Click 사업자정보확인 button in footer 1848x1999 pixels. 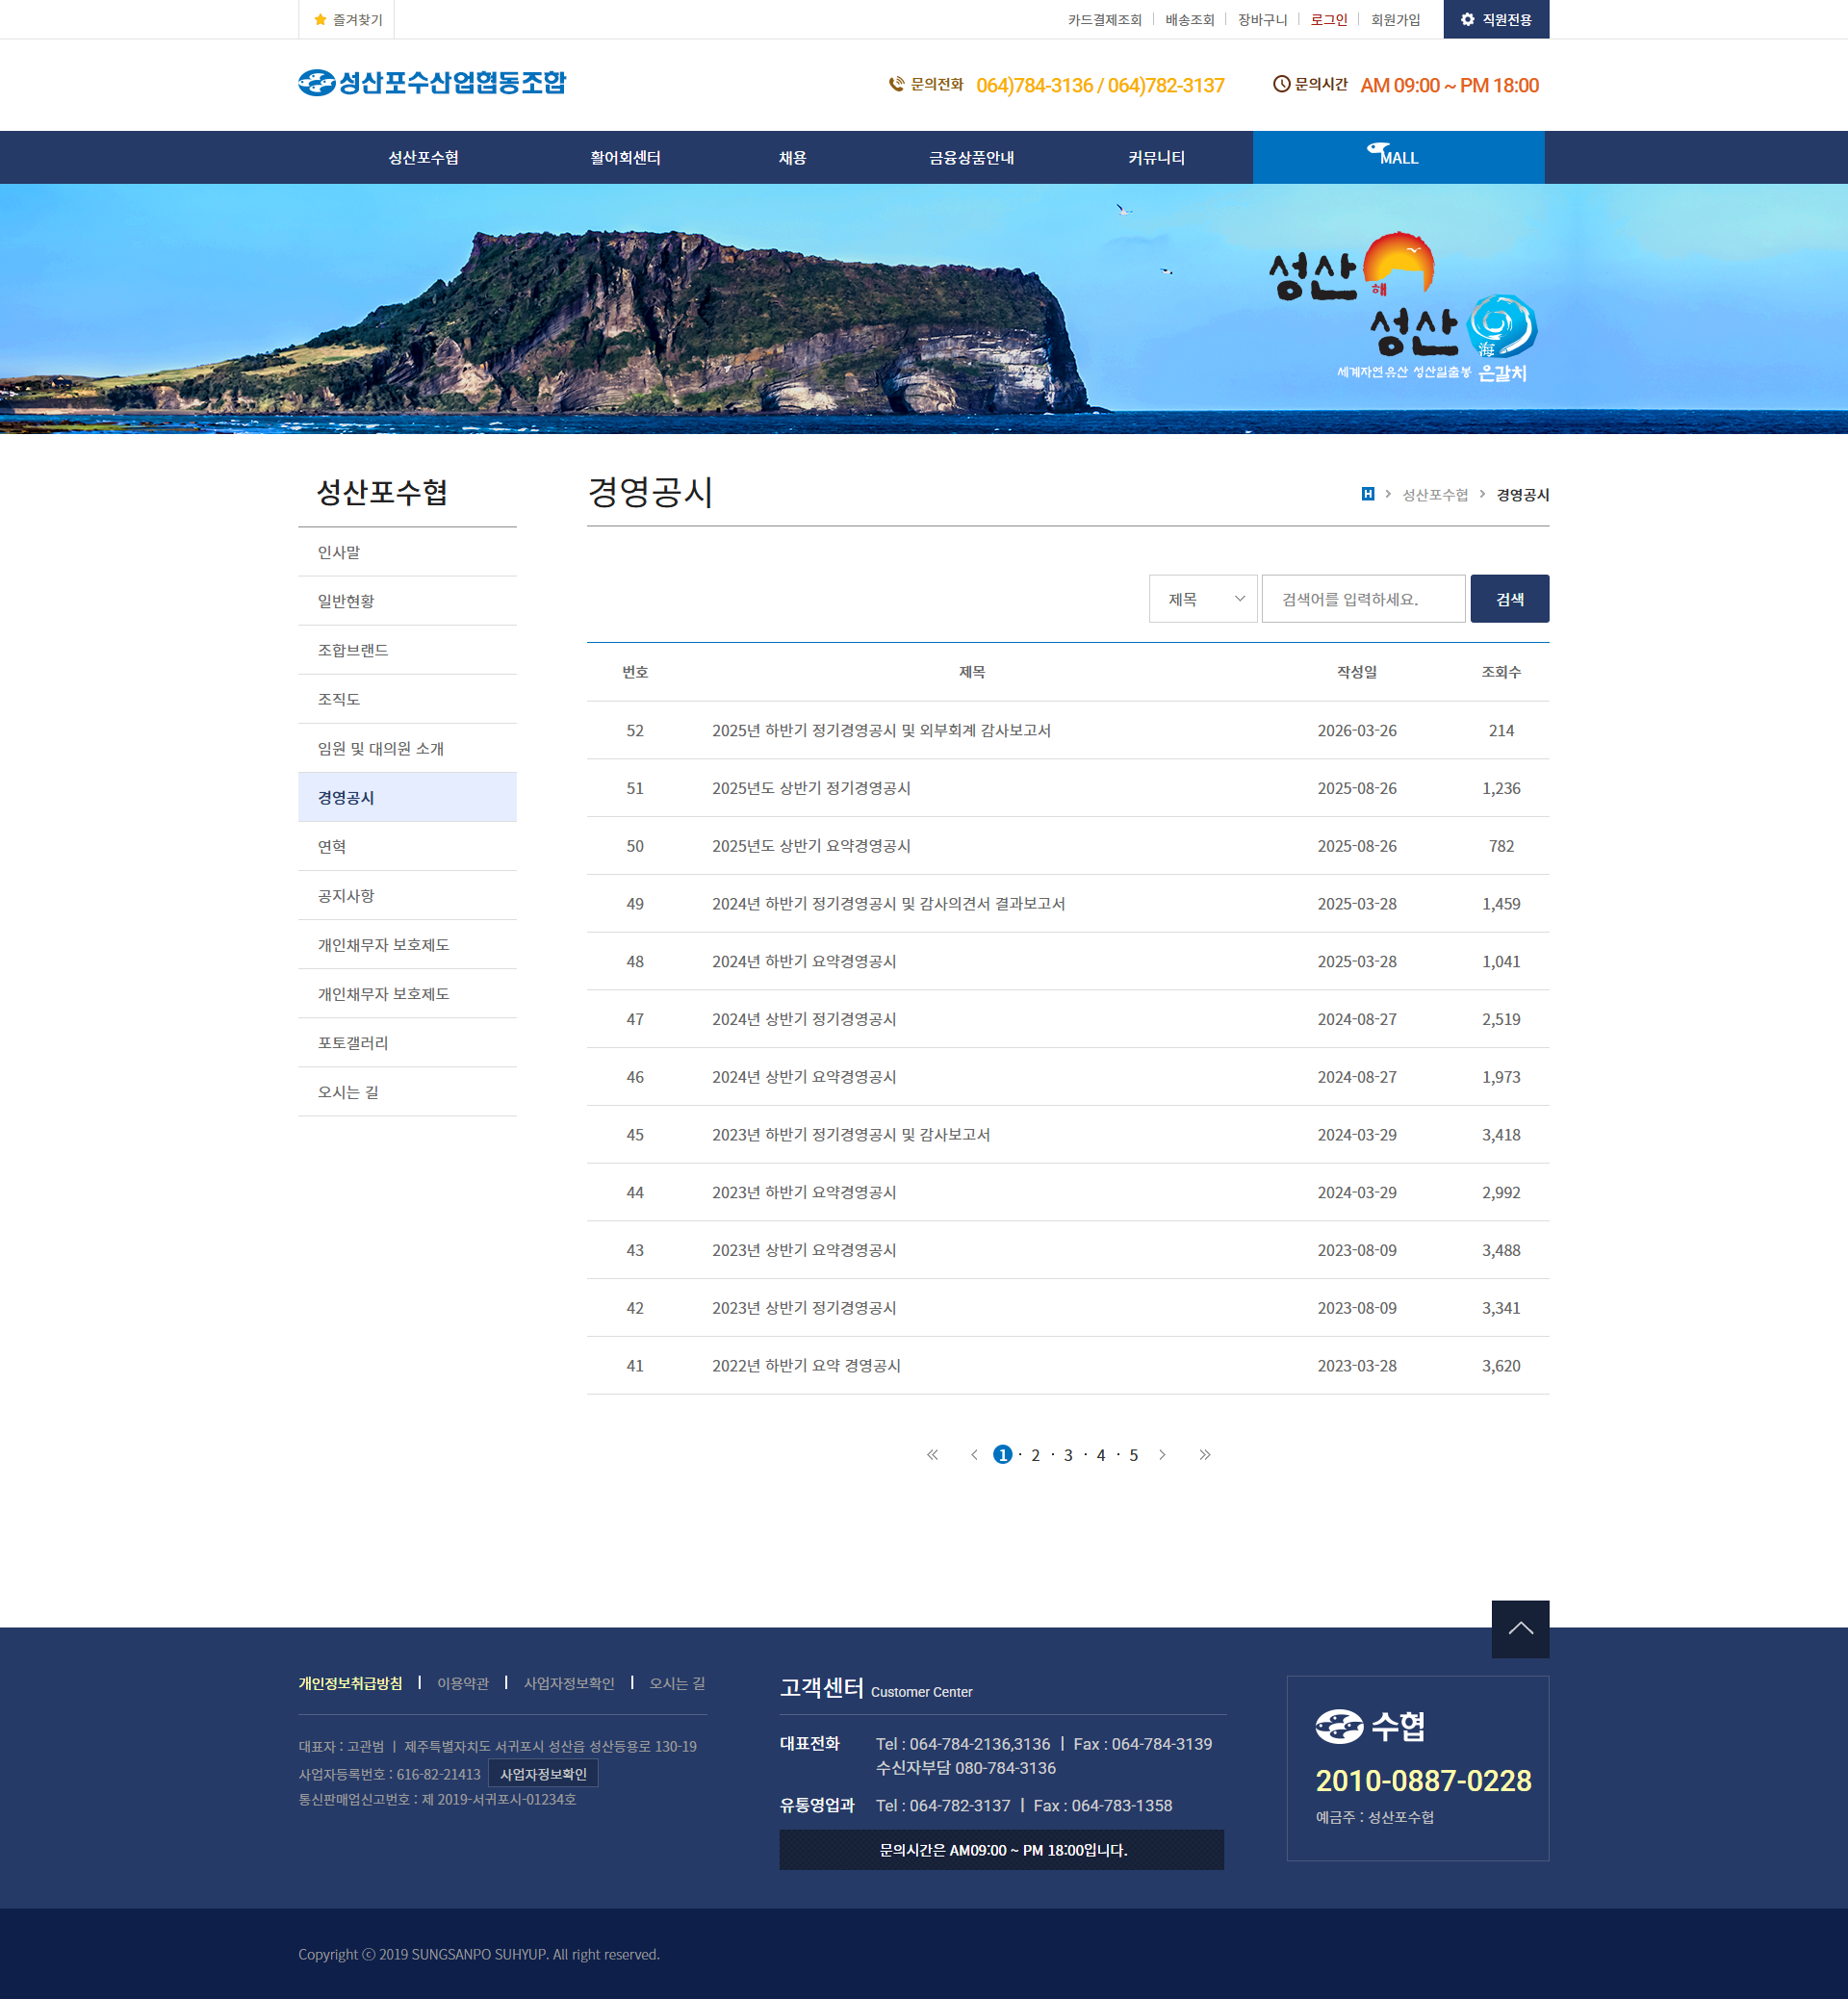543,1774
